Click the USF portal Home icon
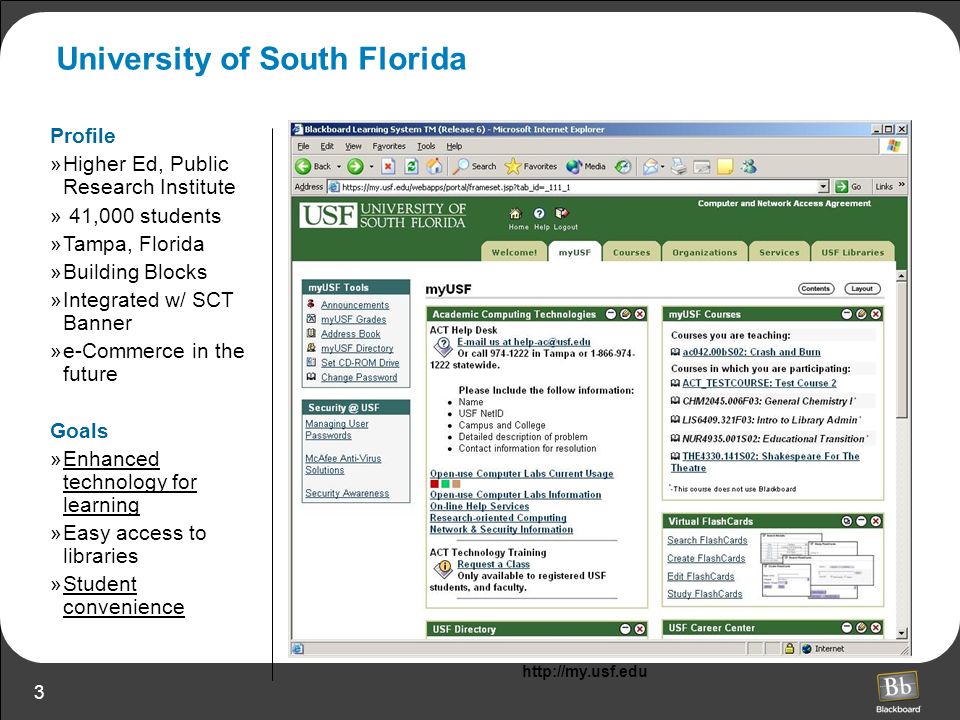The image size is (960, 720). (x=516, y=214)
